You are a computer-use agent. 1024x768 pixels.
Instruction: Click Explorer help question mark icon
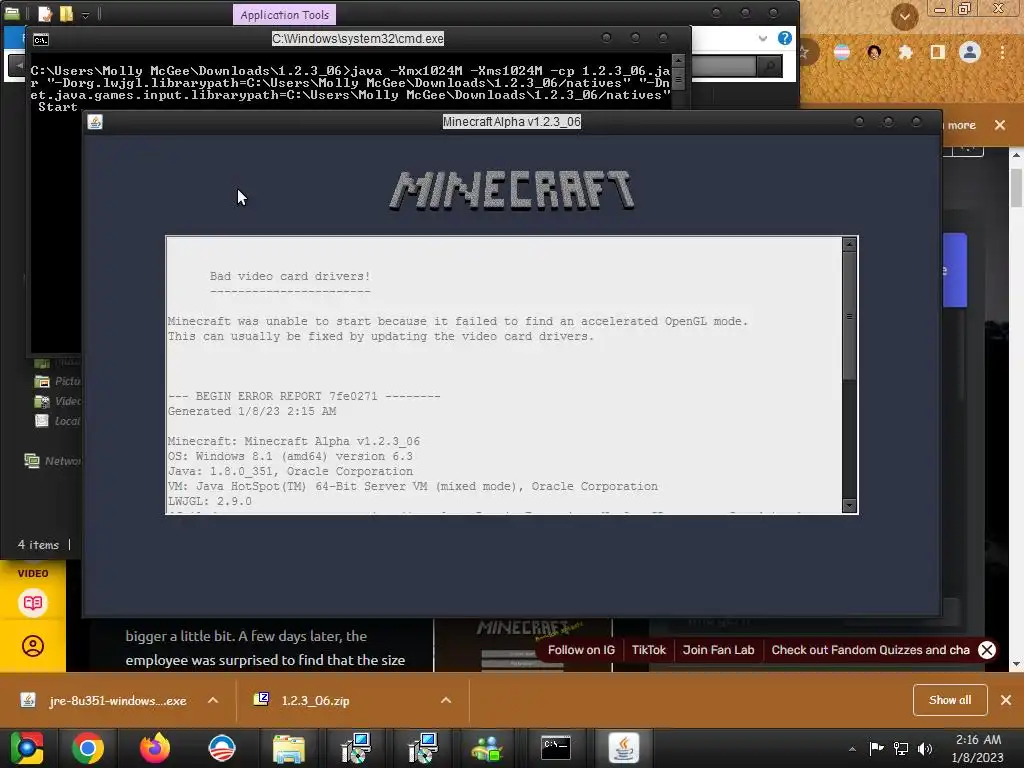click(784, 38)
